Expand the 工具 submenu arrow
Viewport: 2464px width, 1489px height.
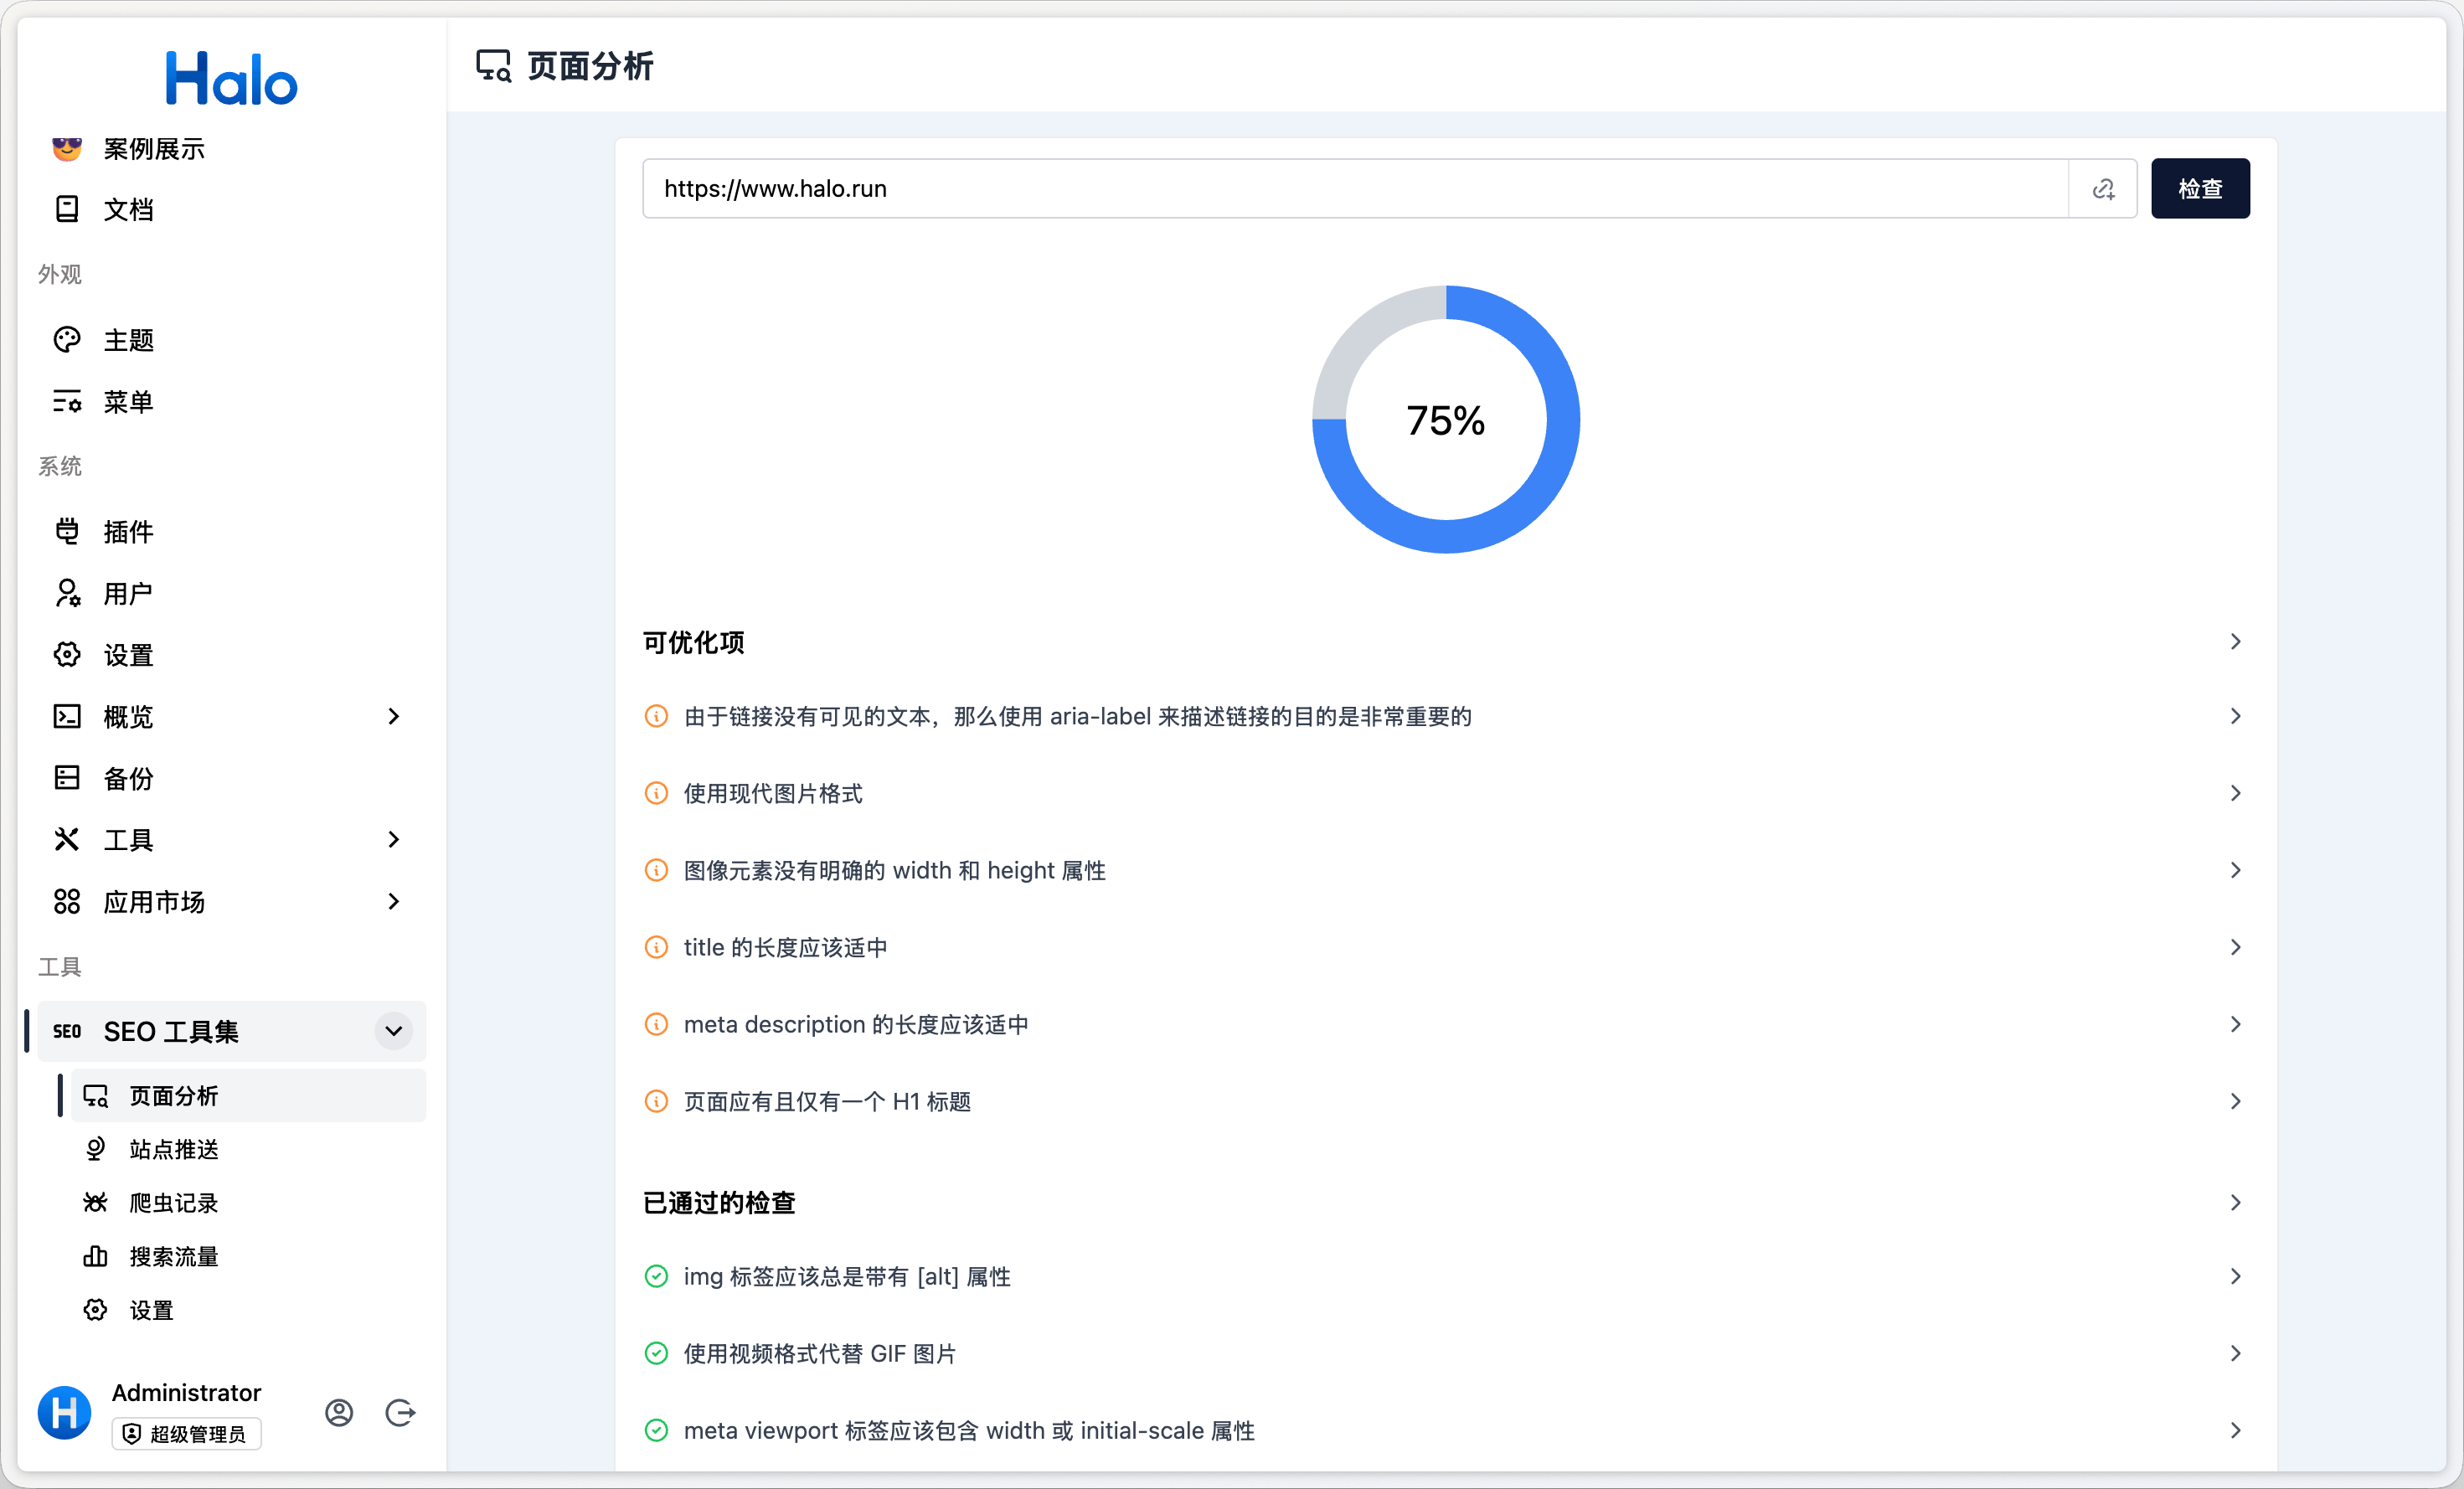[x=393, y=839]
